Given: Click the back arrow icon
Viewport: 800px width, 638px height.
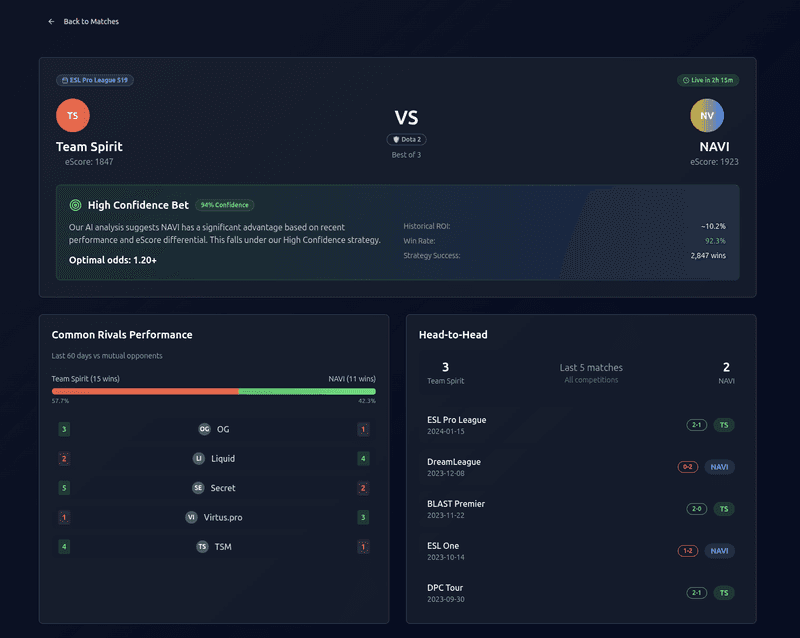Looking at the screenshot, I should click(x=51, y=21).
